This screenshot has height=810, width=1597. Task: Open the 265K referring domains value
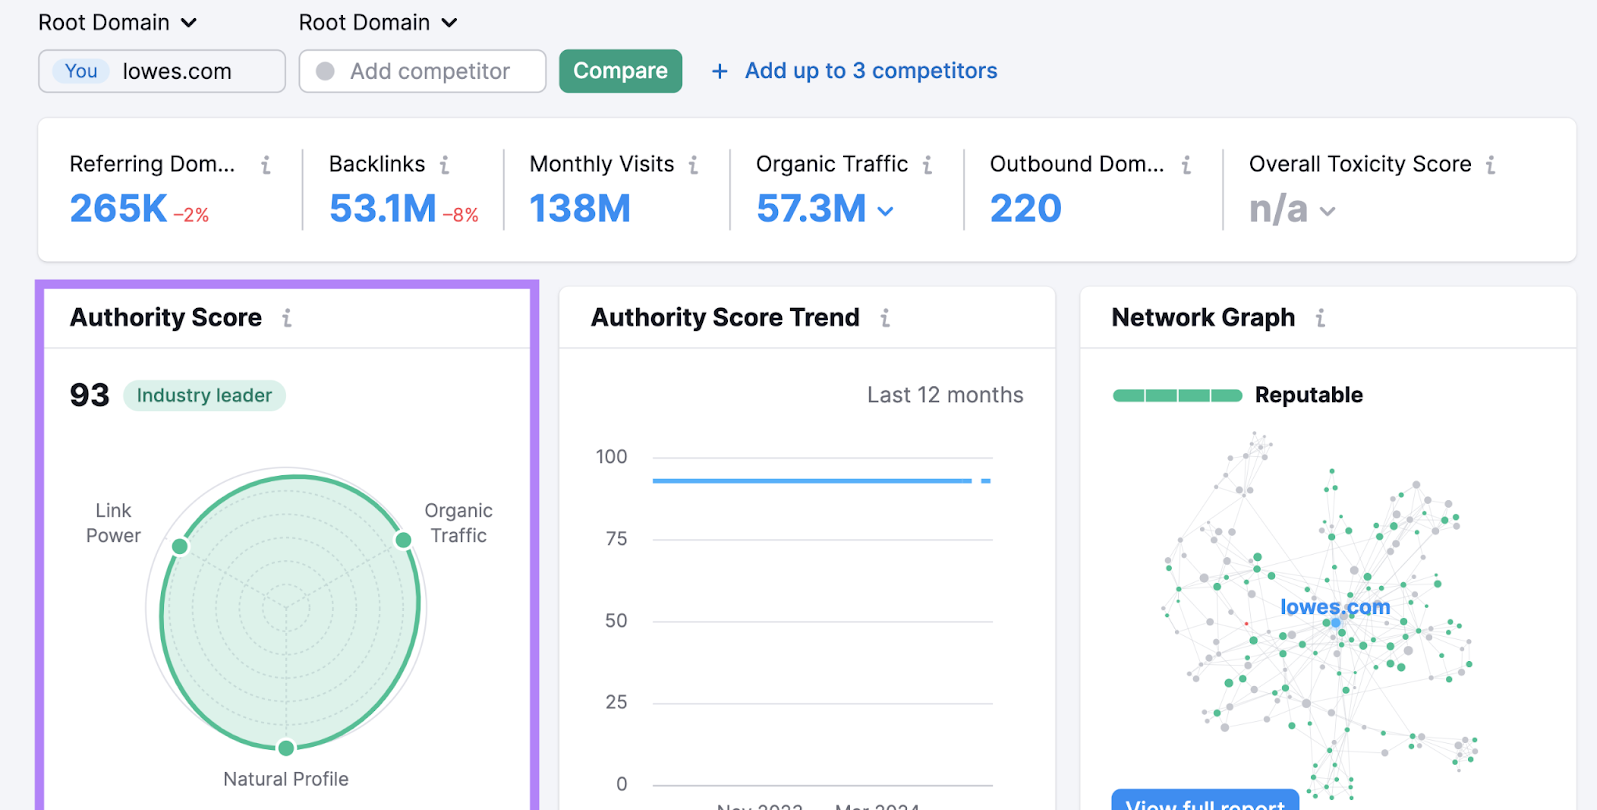[x=118, y=208]
